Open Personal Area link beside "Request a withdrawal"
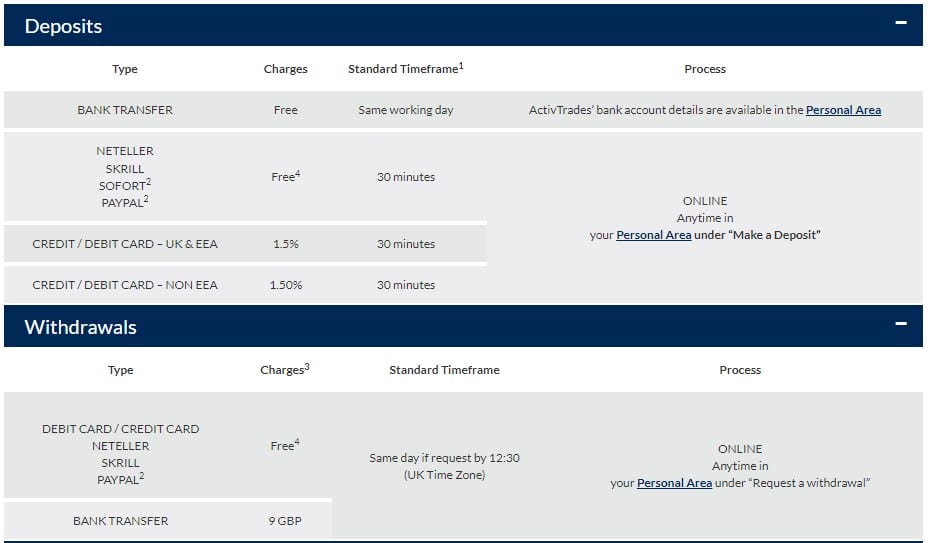 [674, 483]
